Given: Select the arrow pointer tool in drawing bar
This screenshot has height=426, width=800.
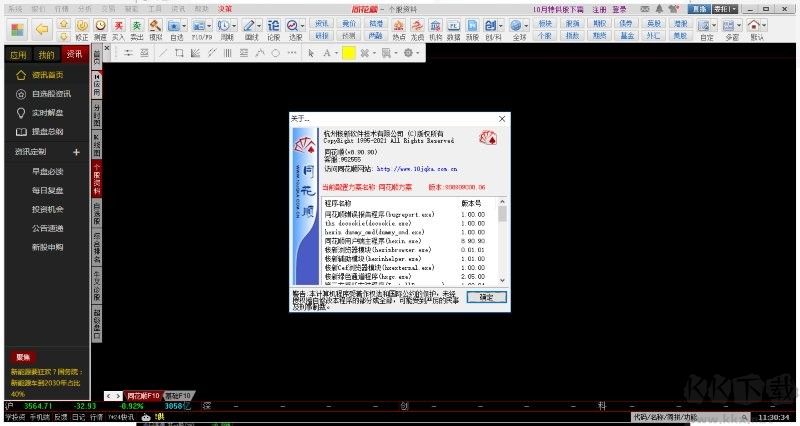Looking at the screenshot, I should [x=311, y=53].
